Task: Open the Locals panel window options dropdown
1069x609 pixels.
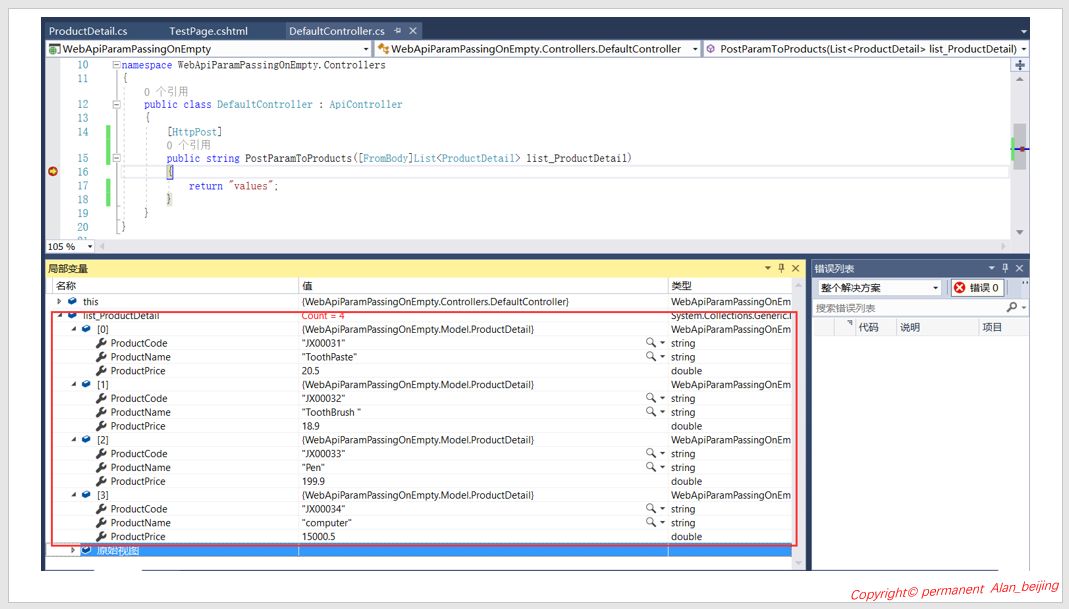Action: tap(768, 268)
